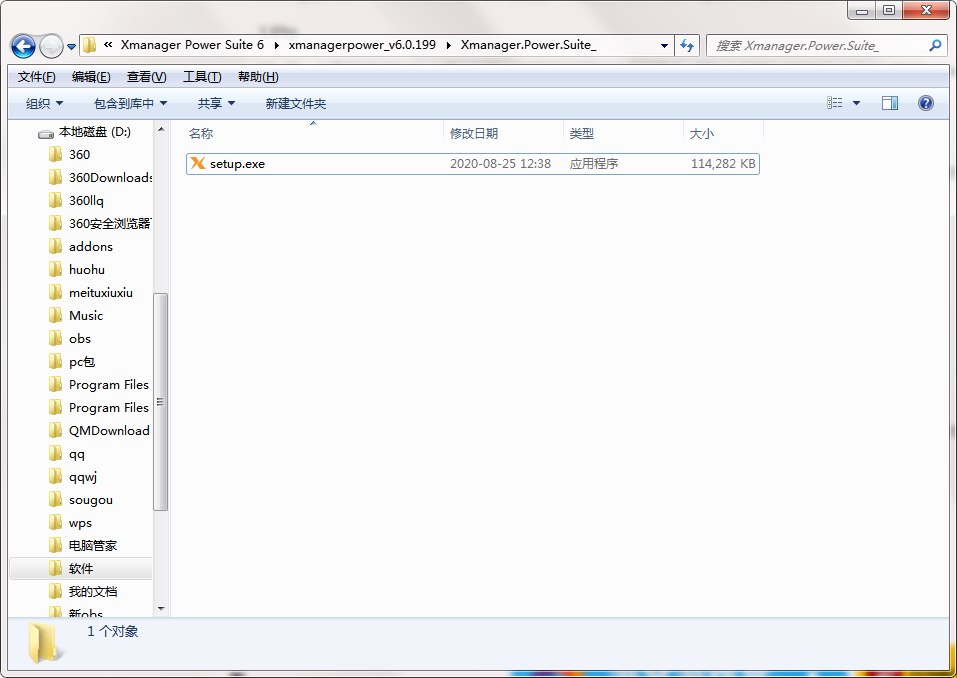
Task: Open the 查看(V) menu
Action: click(146, 77)
